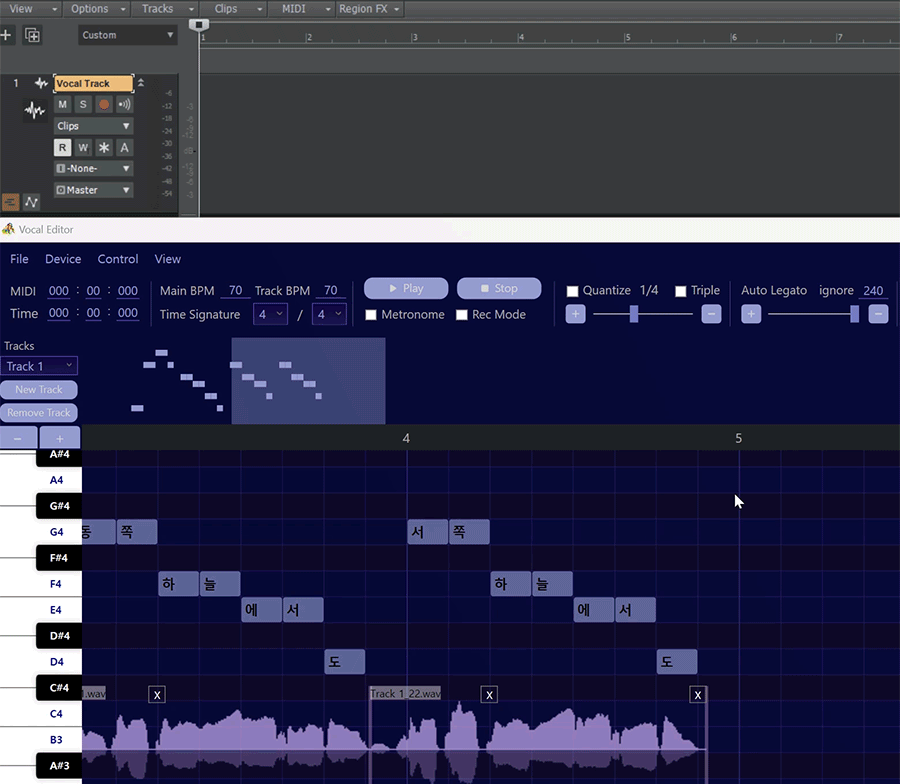
Task: Click the New Track button
Action: click(x=39, y=390)
